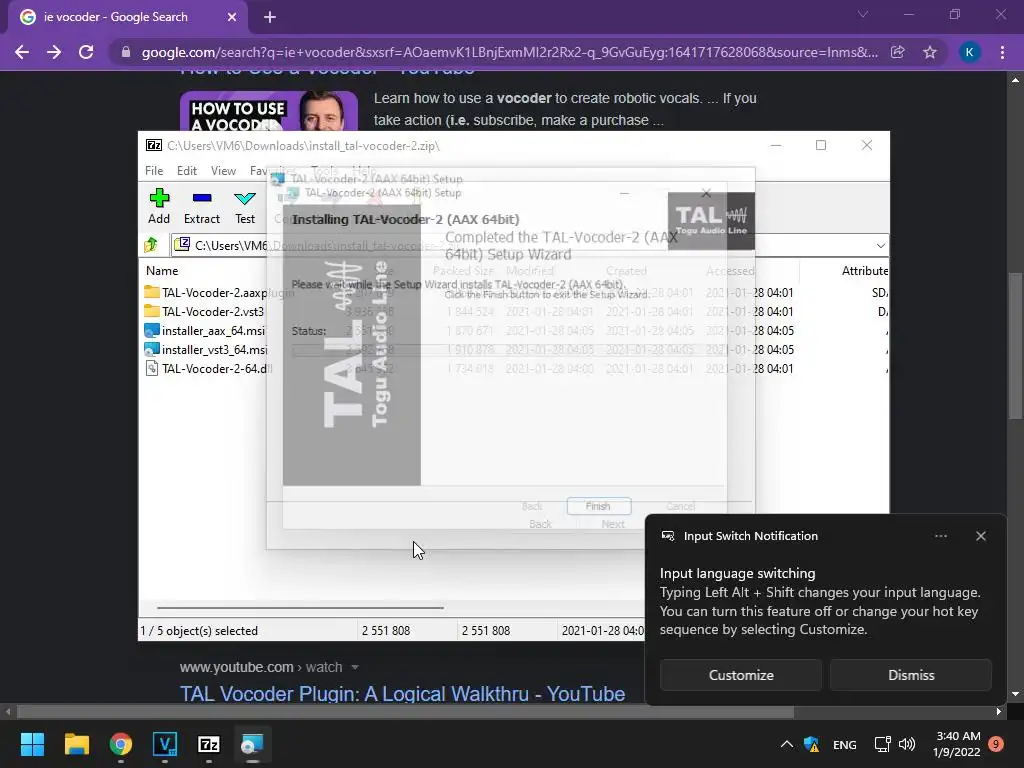Select the TAL-Vocoder-2.vst3 folder
Viewport: 1024px width, 768px height.
coord(205,312)
